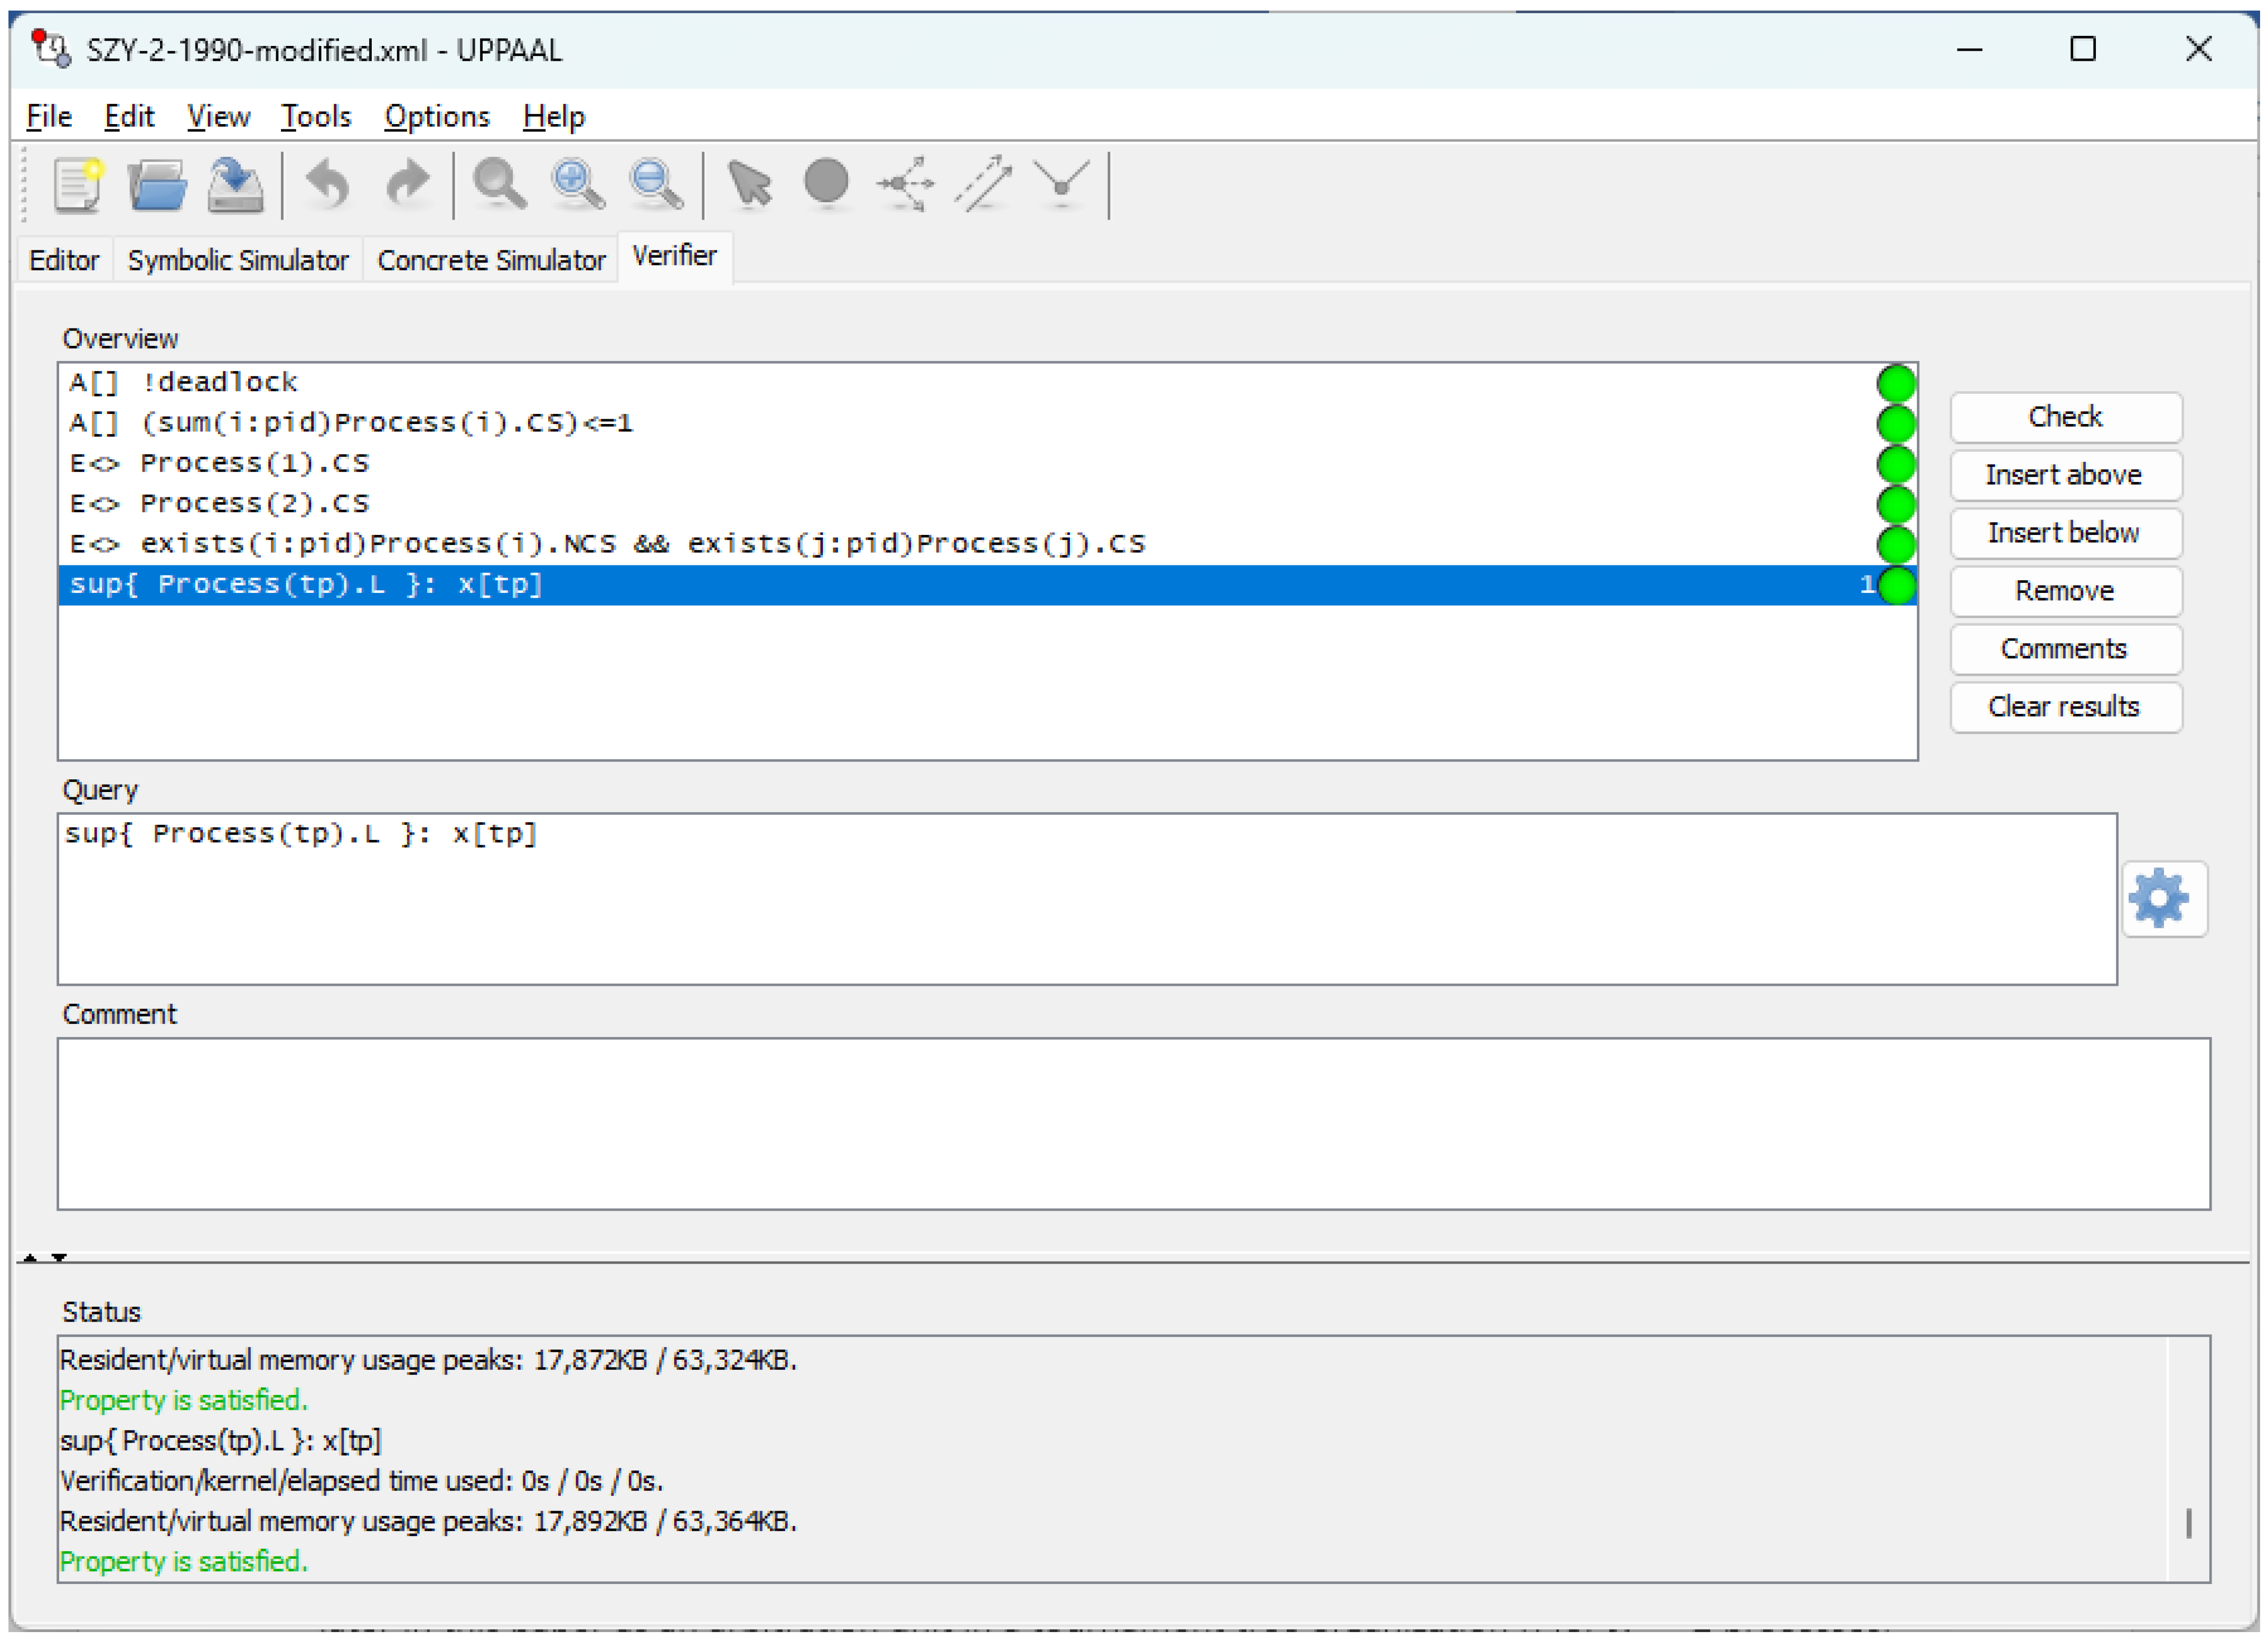Open a model file via folder icon
This screenshot has width=2268, height=1640.
157,185
